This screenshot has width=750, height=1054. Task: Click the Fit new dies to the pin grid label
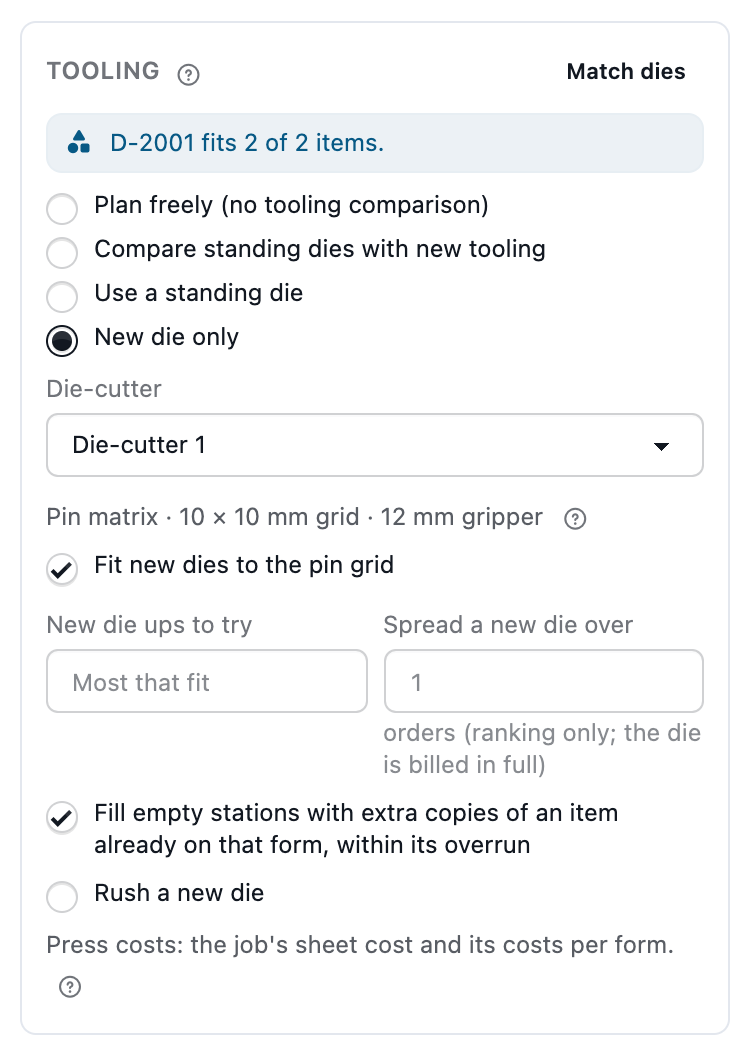(x=244, y=565)
